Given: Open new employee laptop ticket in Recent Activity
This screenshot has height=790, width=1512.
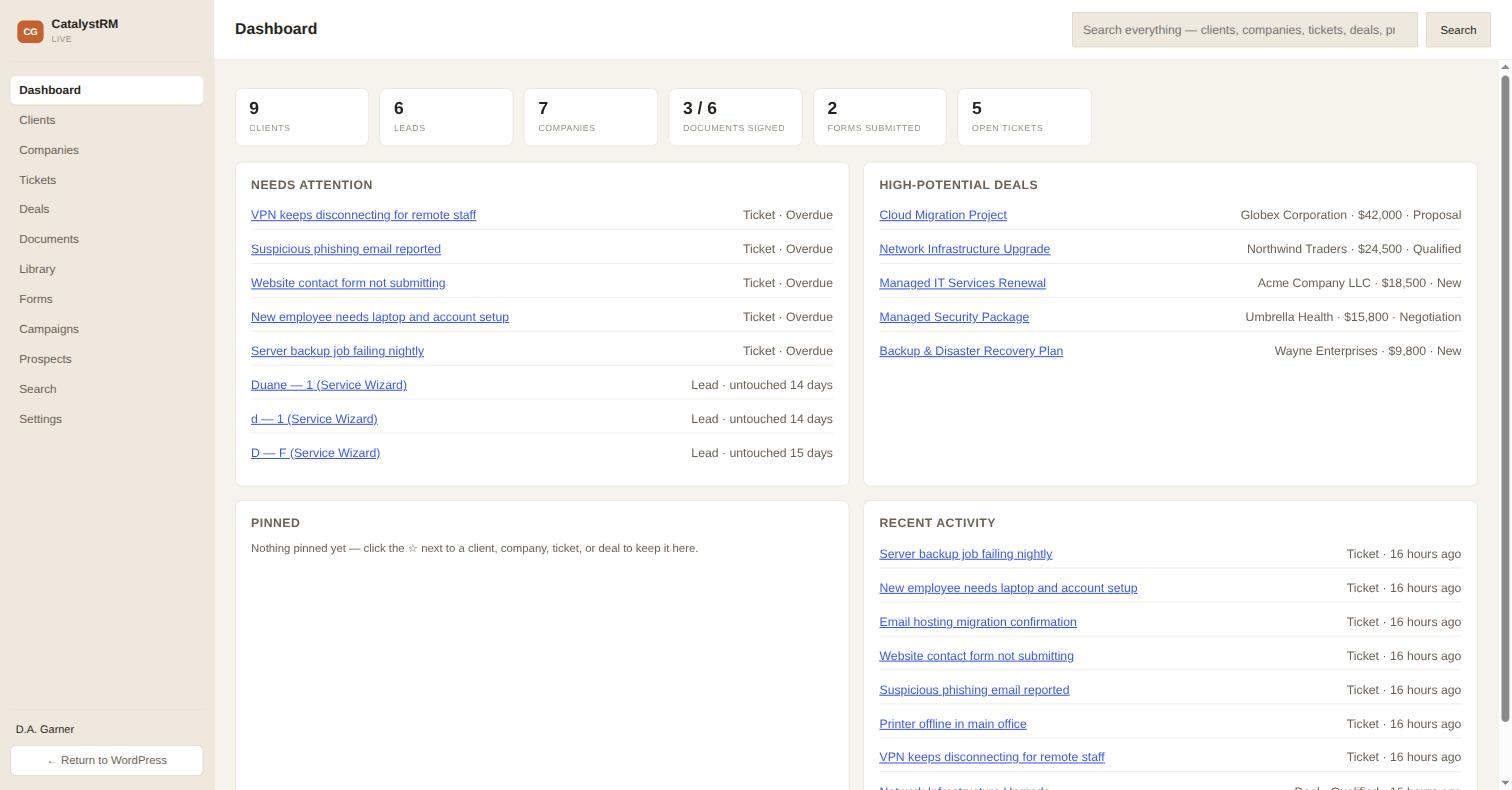Looking at the screenshot, I should tap(1008, 588).
